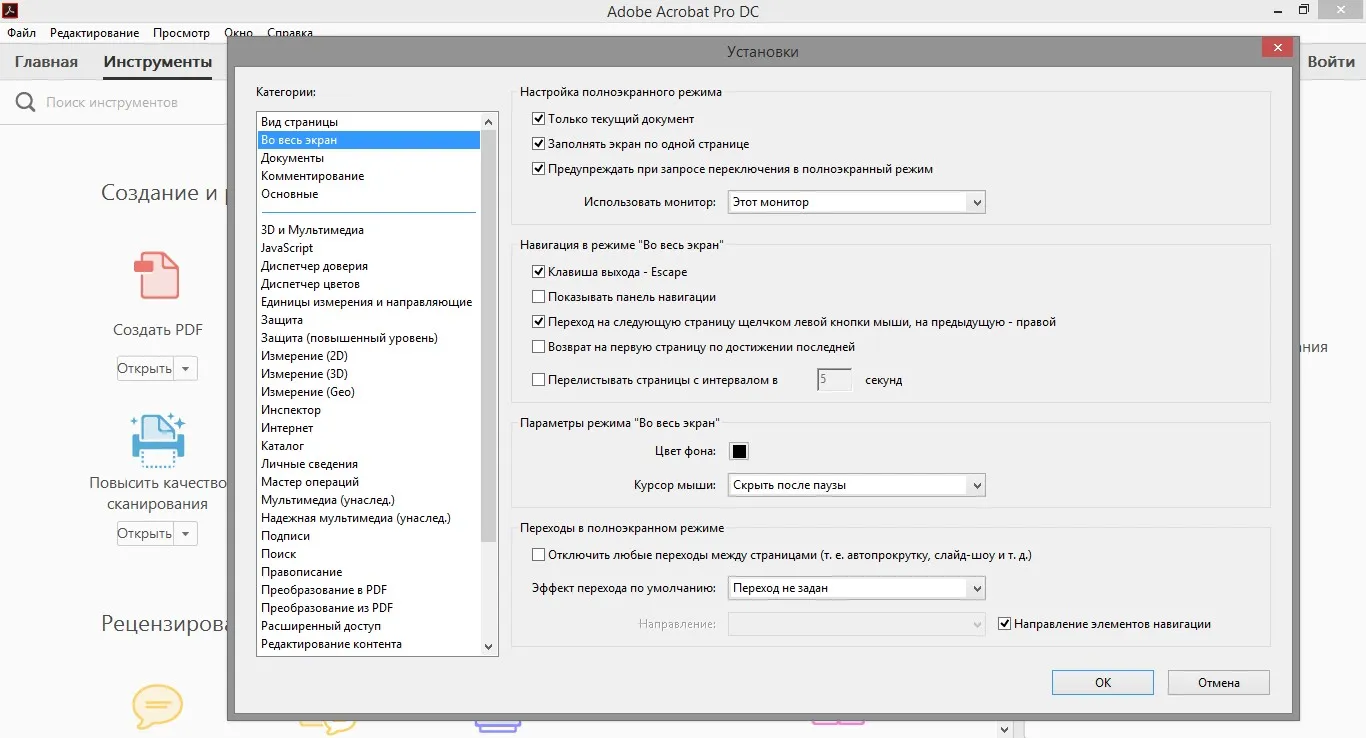Screen dimensions: 1366x738
Task: Click the page interval seconds input field
Action: [x=835, y=380]
